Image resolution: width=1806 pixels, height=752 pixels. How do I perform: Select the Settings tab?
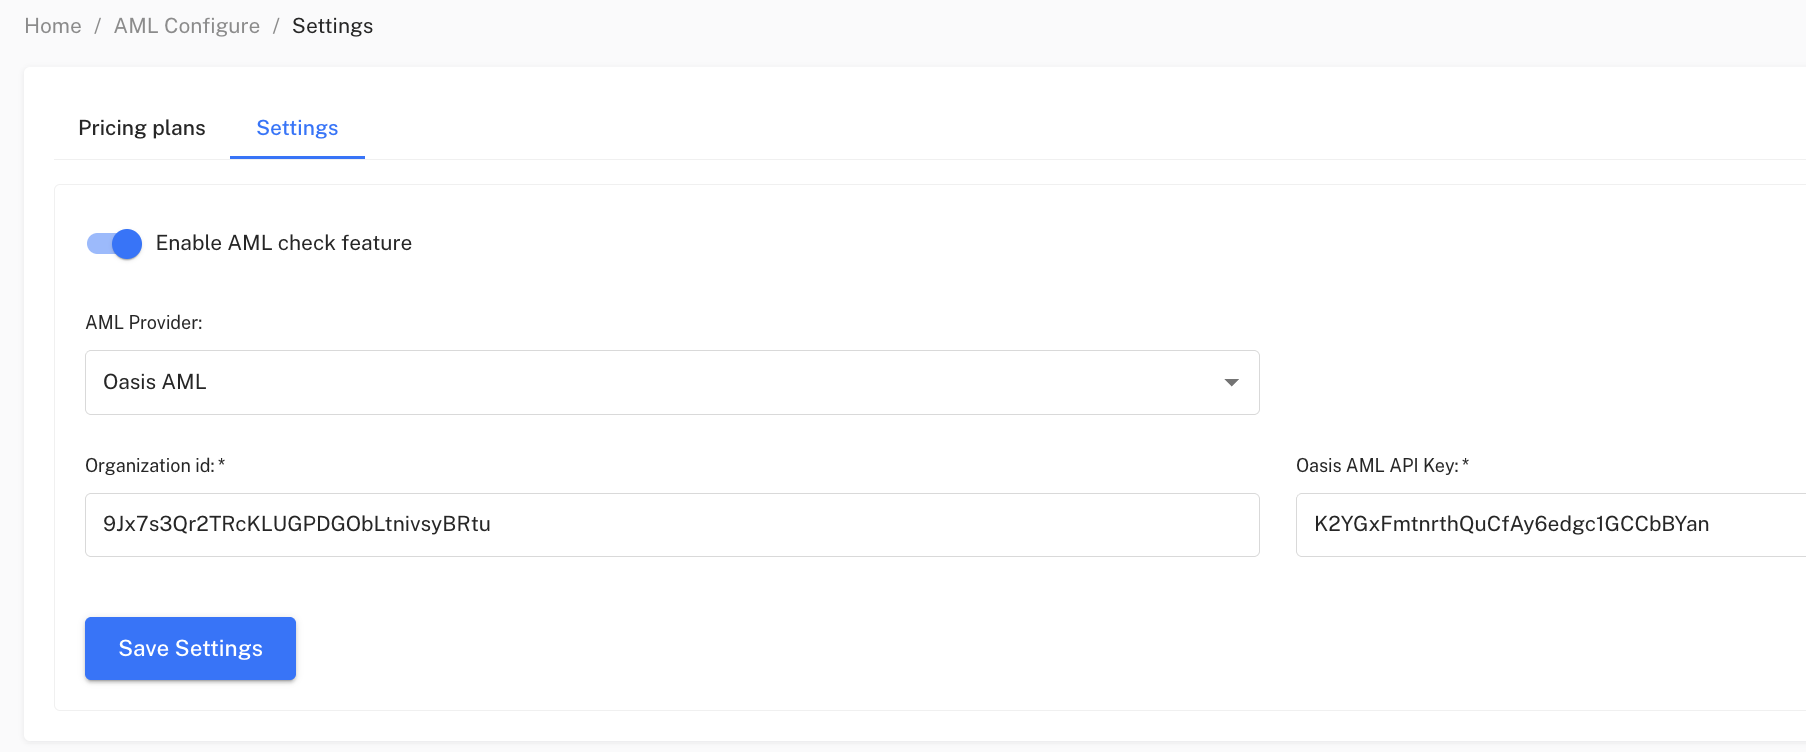(x=297, y=128)
